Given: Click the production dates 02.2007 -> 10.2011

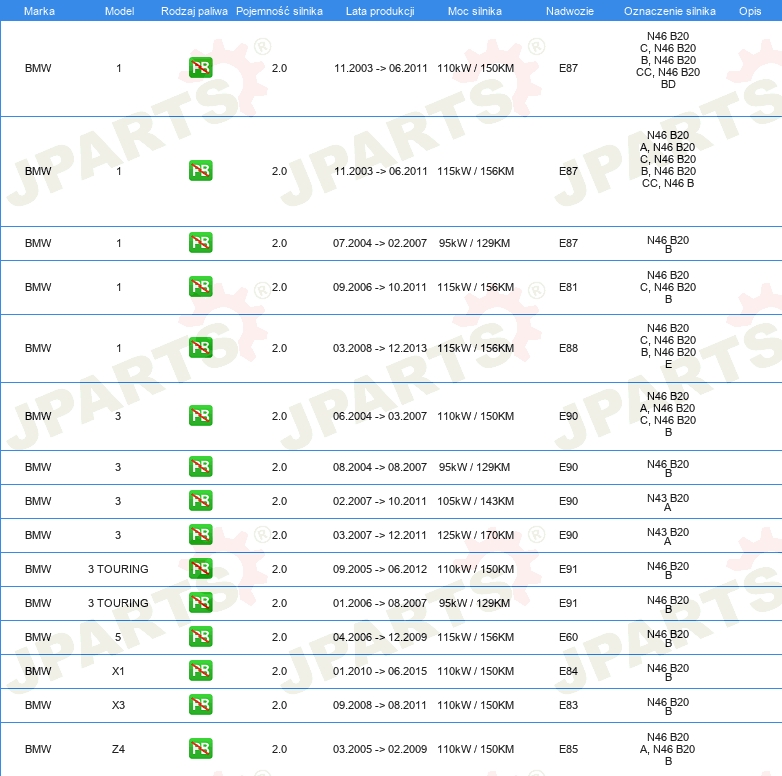Looking at the screenshot, I should pyautogui.click(x=380, y=501).
